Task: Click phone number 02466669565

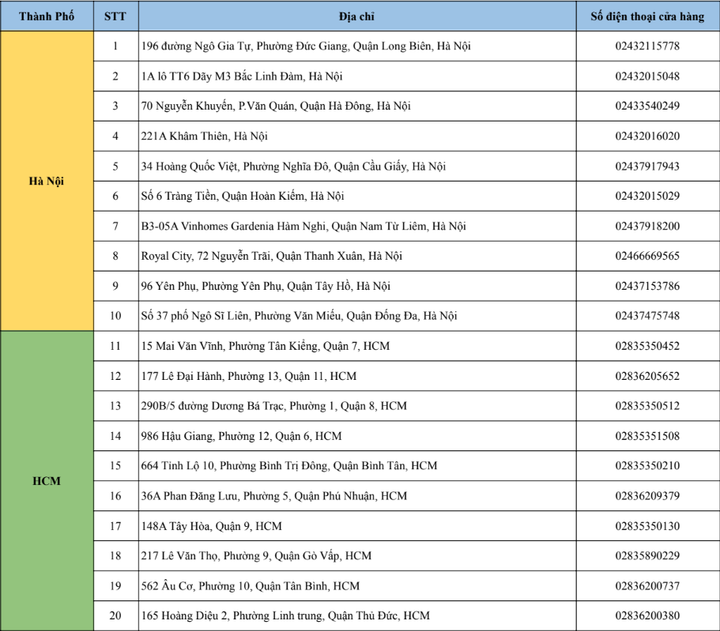Action: point(648,256)
